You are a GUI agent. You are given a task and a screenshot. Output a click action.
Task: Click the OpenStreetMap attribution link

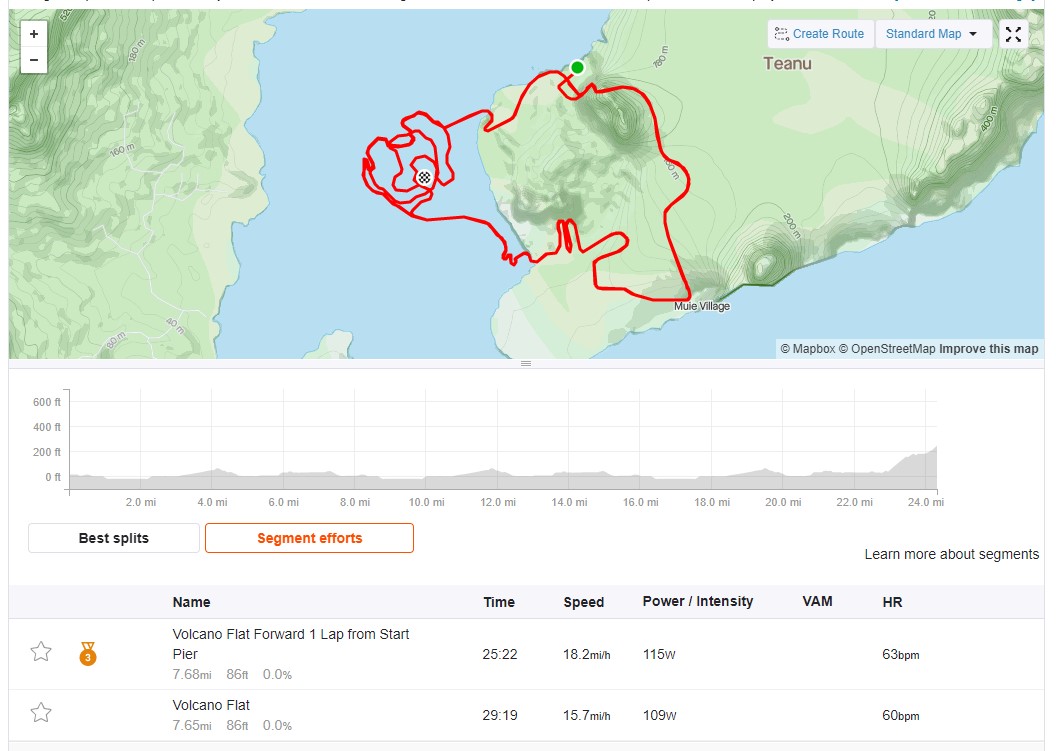[887, 349]
